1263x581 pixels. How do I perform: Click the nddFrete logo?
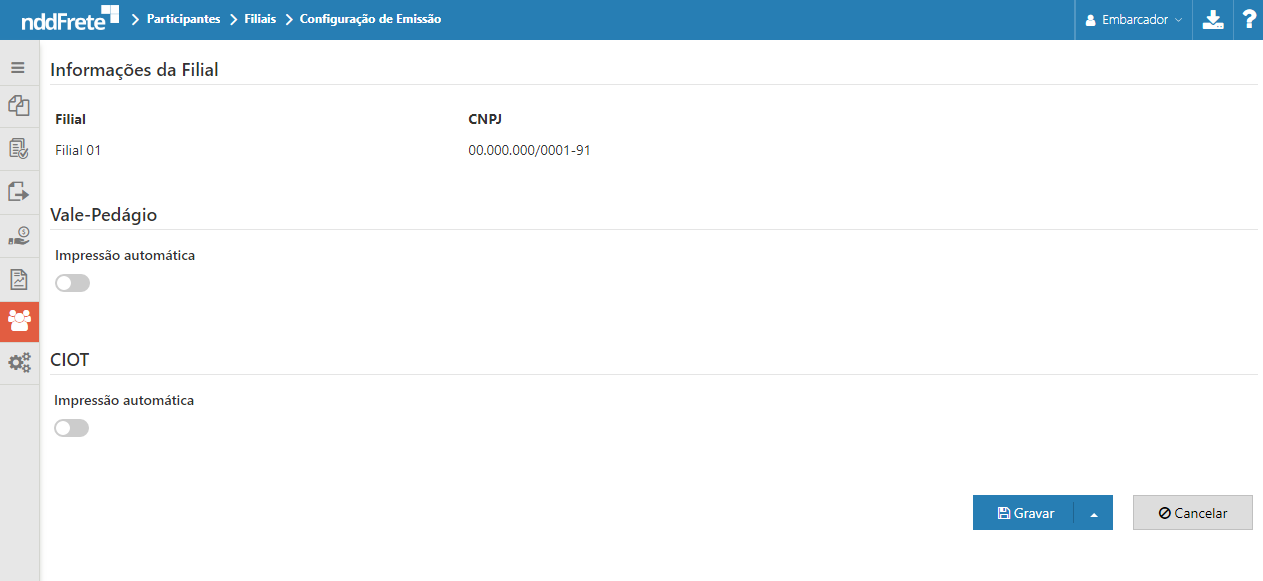pyautogui.click(x=70, y=19)
